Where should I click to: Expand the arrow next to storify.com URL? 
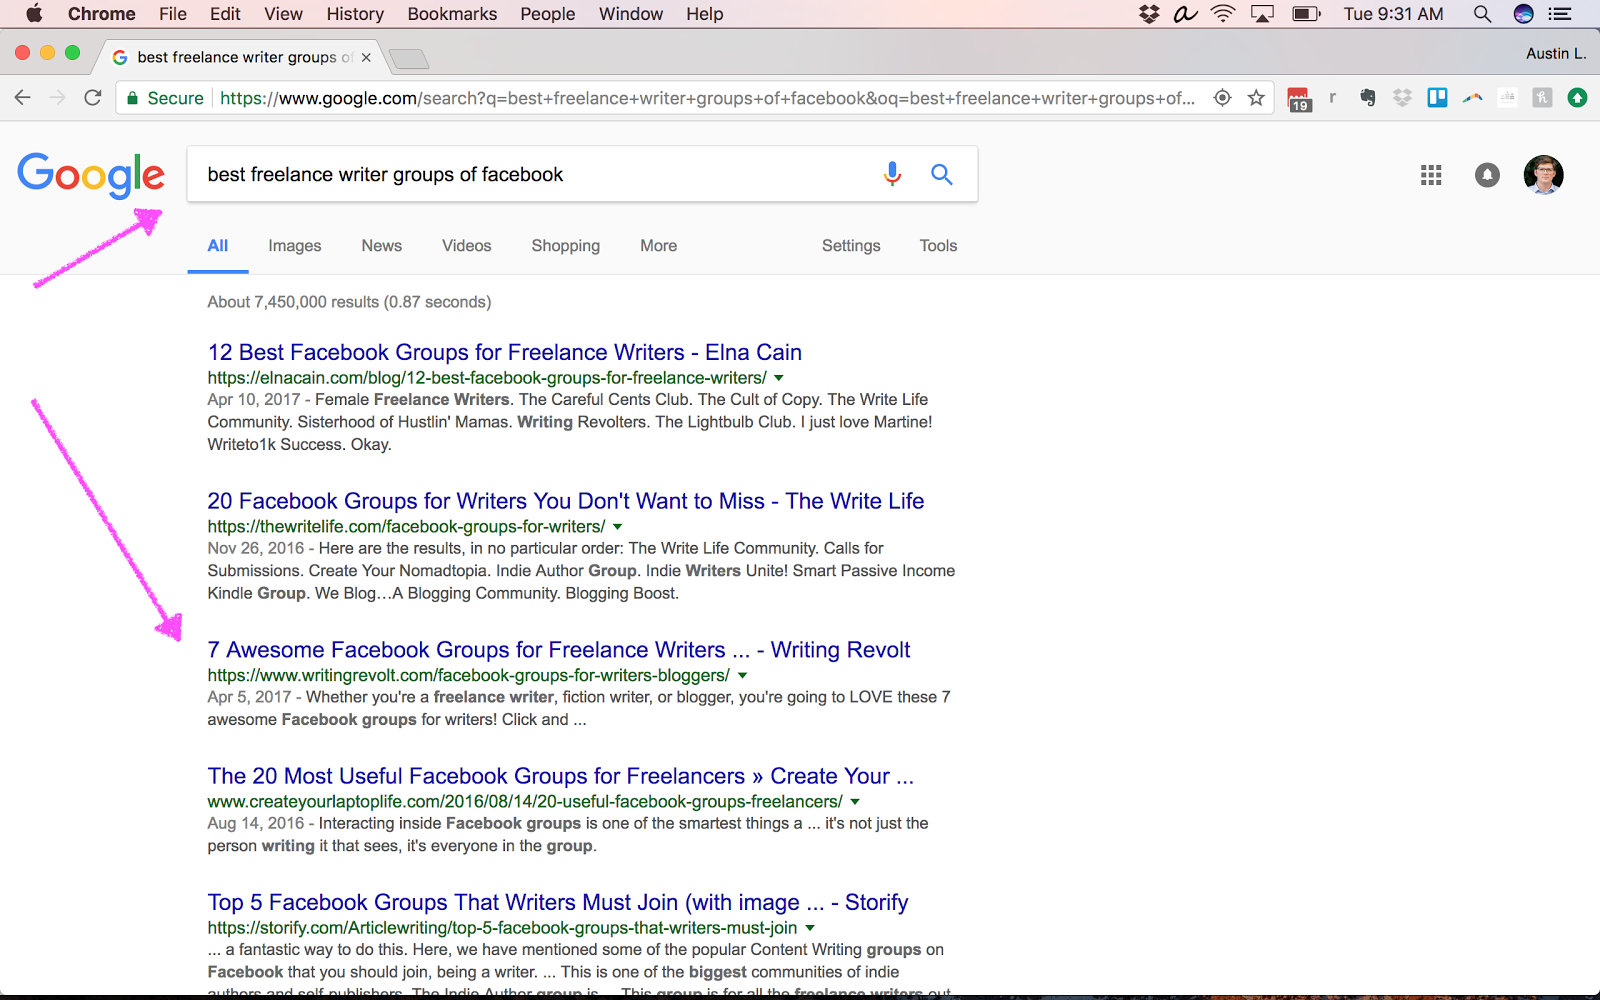pos(810,928)
